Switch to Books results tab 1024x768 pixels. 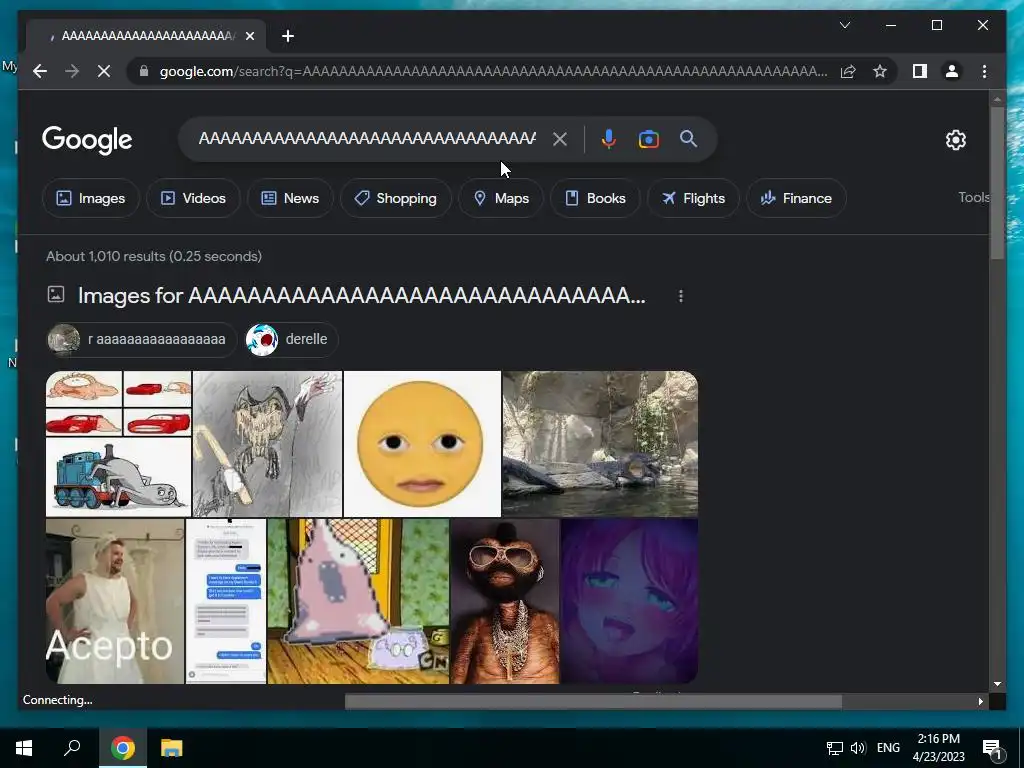point(595,198)
